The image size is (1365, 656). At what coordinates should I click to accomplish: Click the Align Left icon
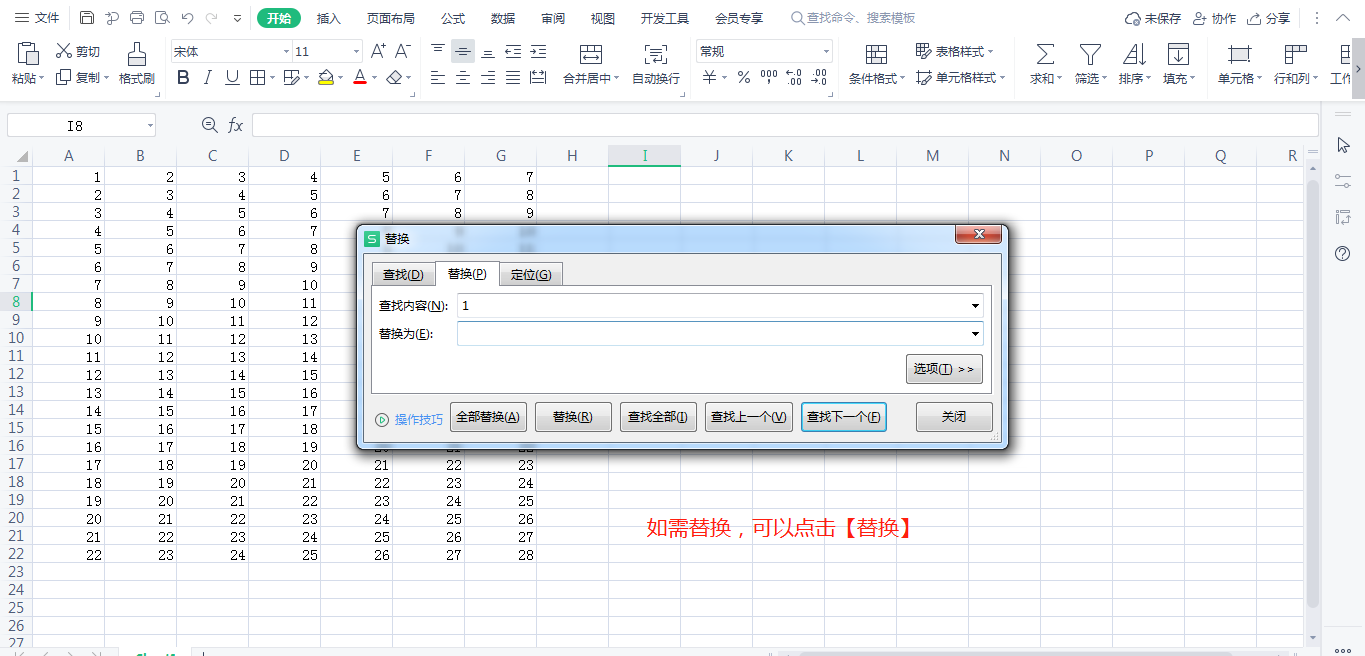tap(438, 77)
